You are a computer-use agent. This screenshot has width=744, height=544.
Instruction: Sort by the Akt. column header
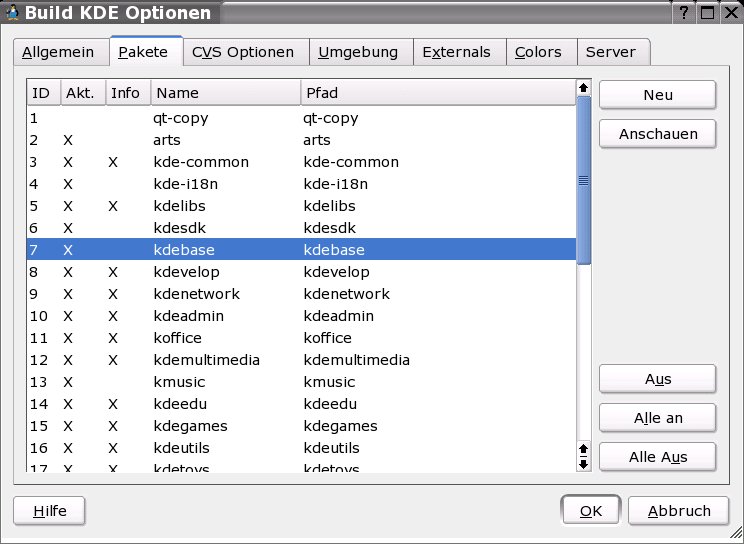point(84,93)
